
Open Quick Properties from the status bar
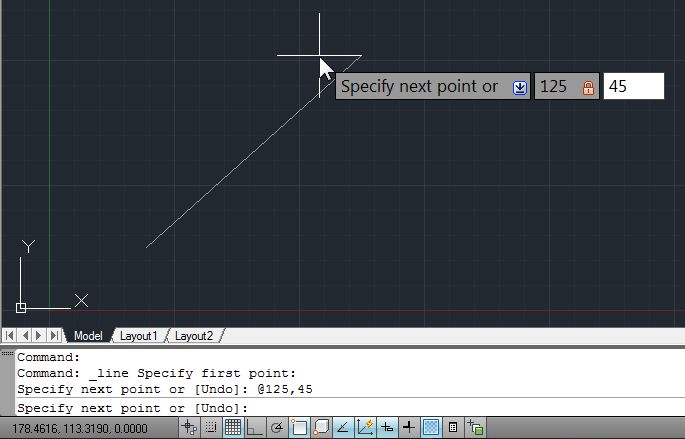point(453,428)
